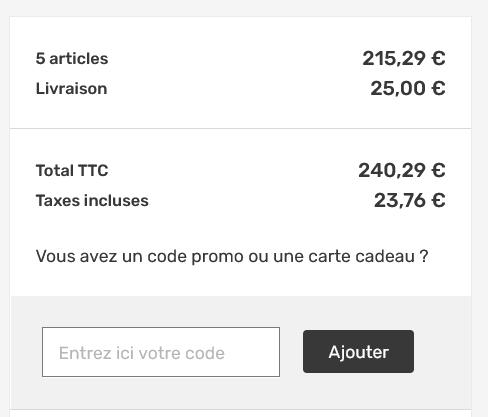Click the 'TTC' abbreviation in total row
Image resolution: width=488 pixels, height=417 pixels.
tap(93, 171)
